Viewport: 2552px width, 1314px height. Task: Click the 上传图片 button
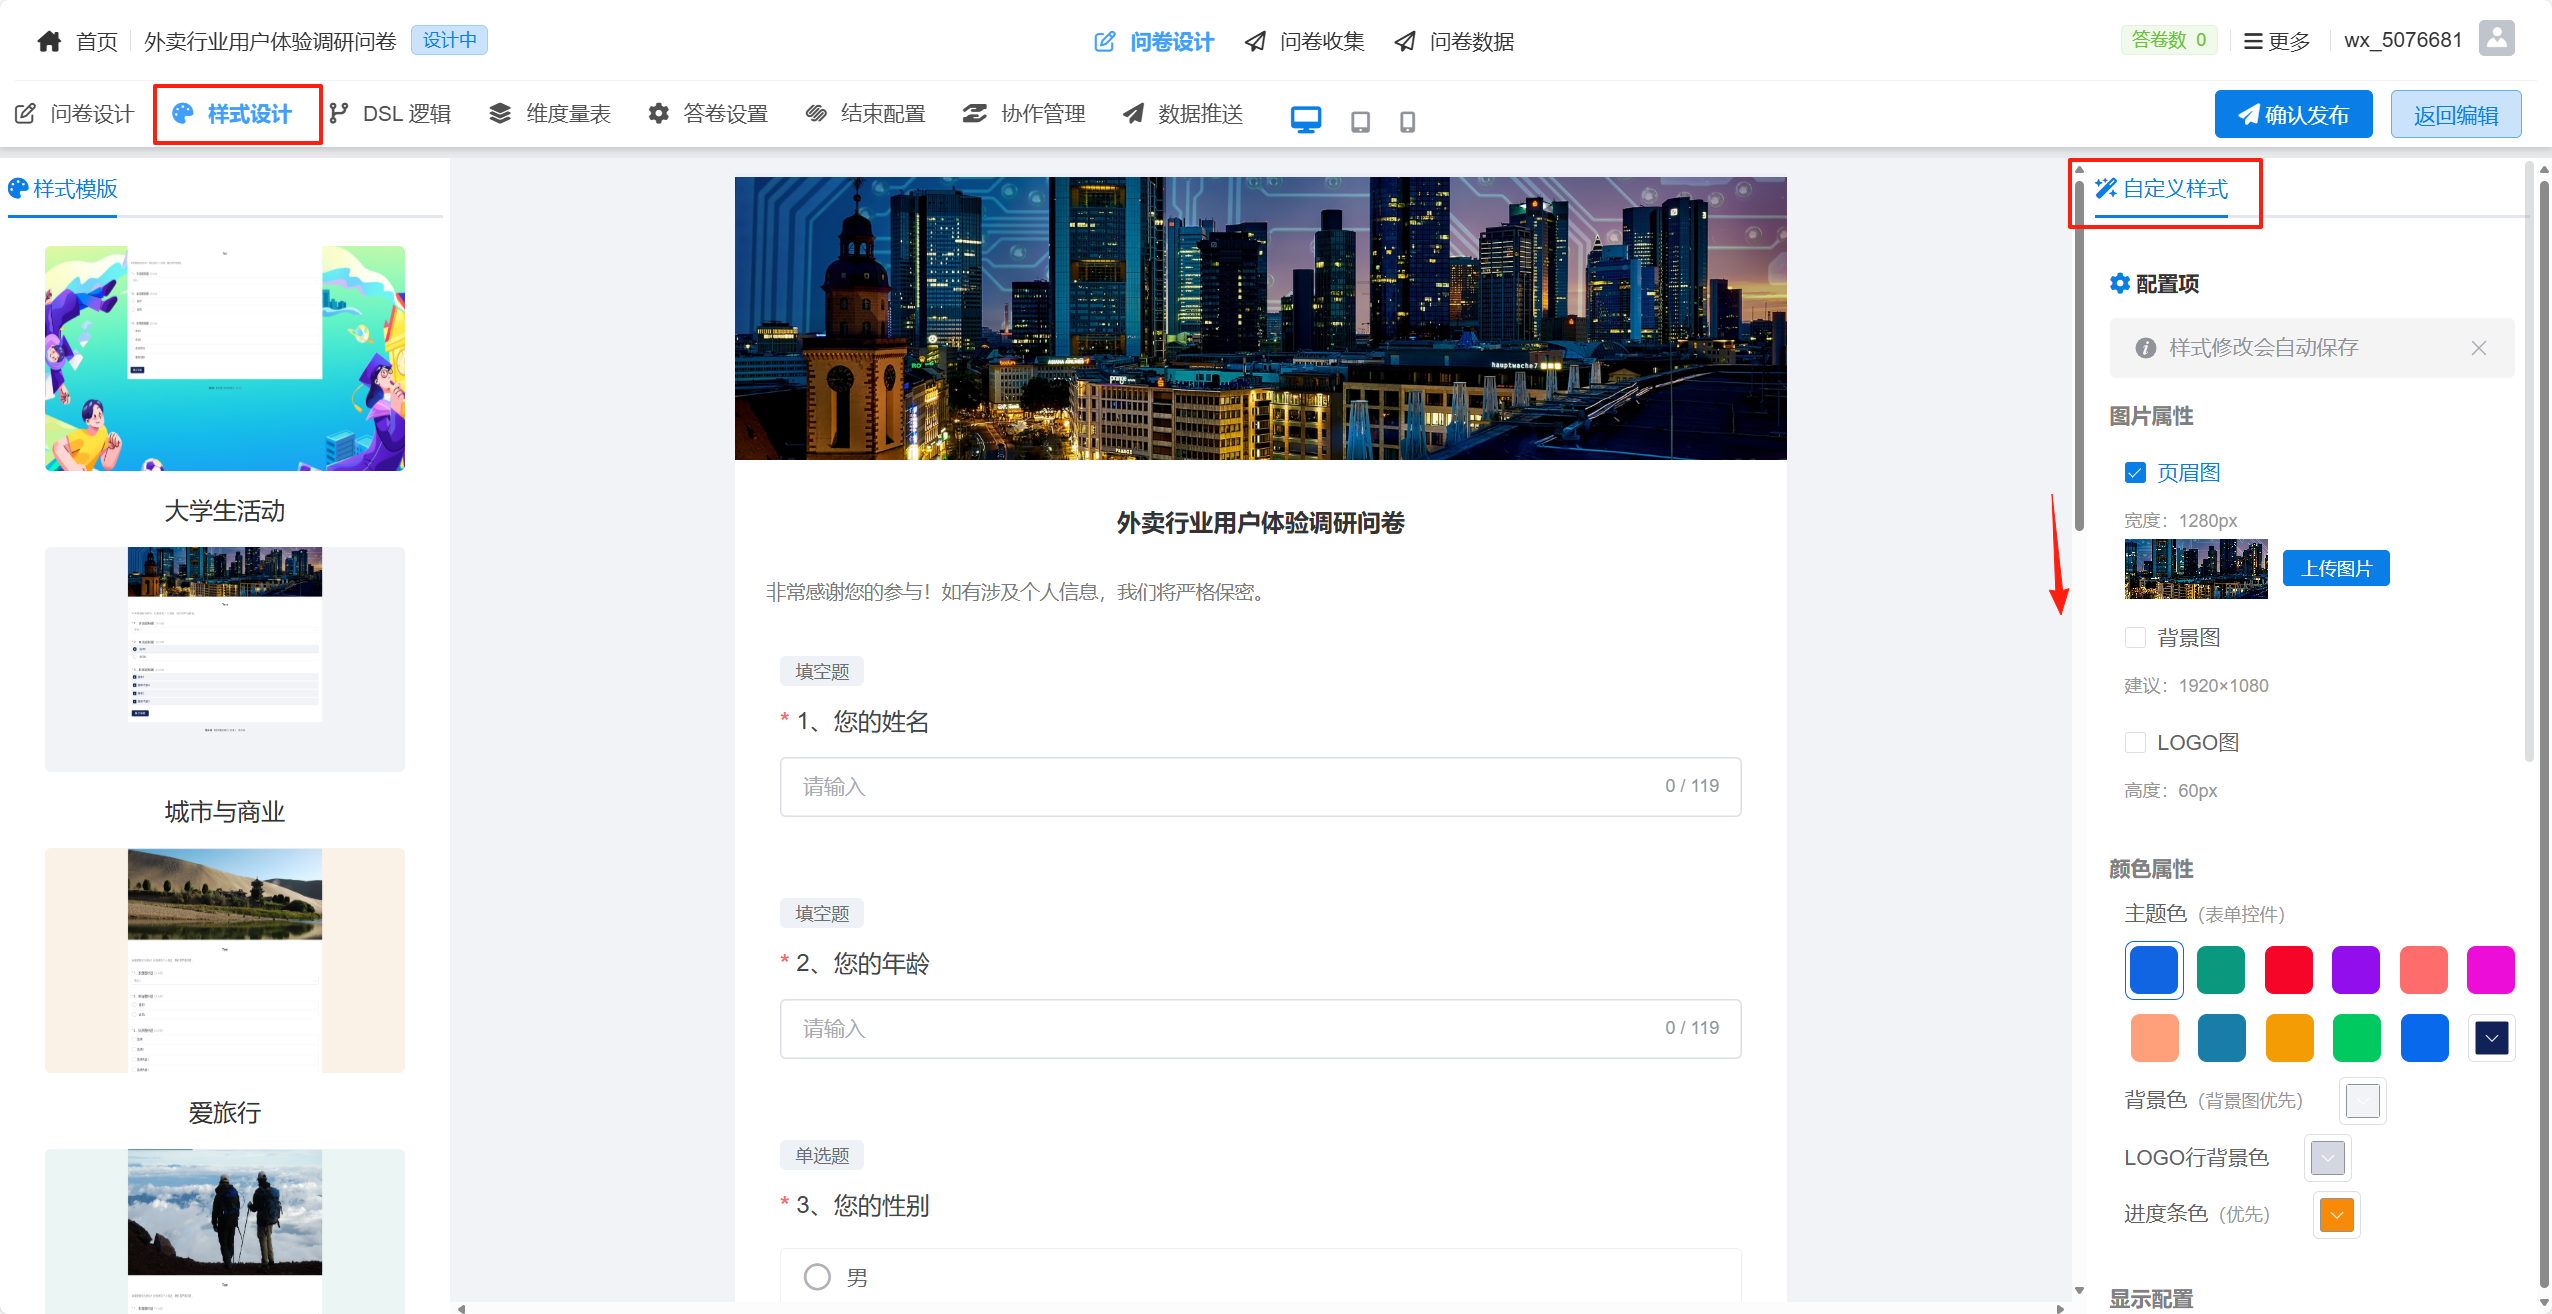pos(2335,568)
